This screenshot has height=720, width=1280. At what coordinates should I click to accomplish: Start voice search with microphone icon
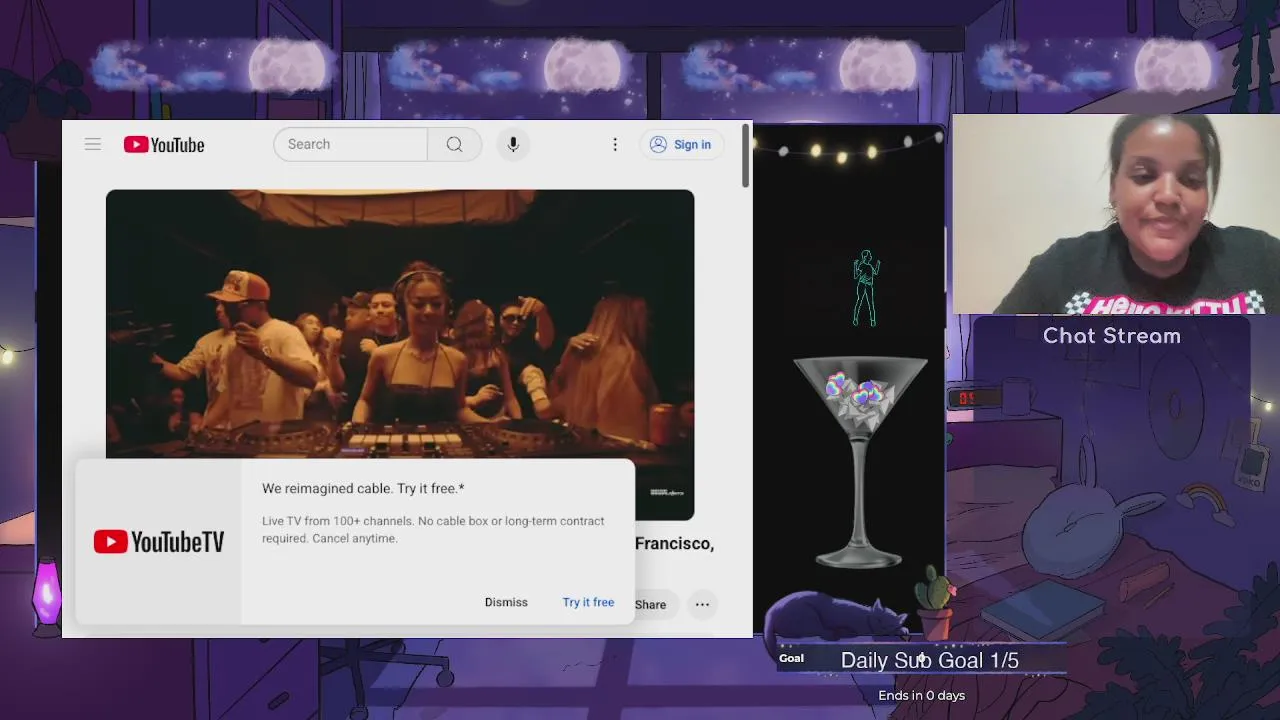(513, 144)
